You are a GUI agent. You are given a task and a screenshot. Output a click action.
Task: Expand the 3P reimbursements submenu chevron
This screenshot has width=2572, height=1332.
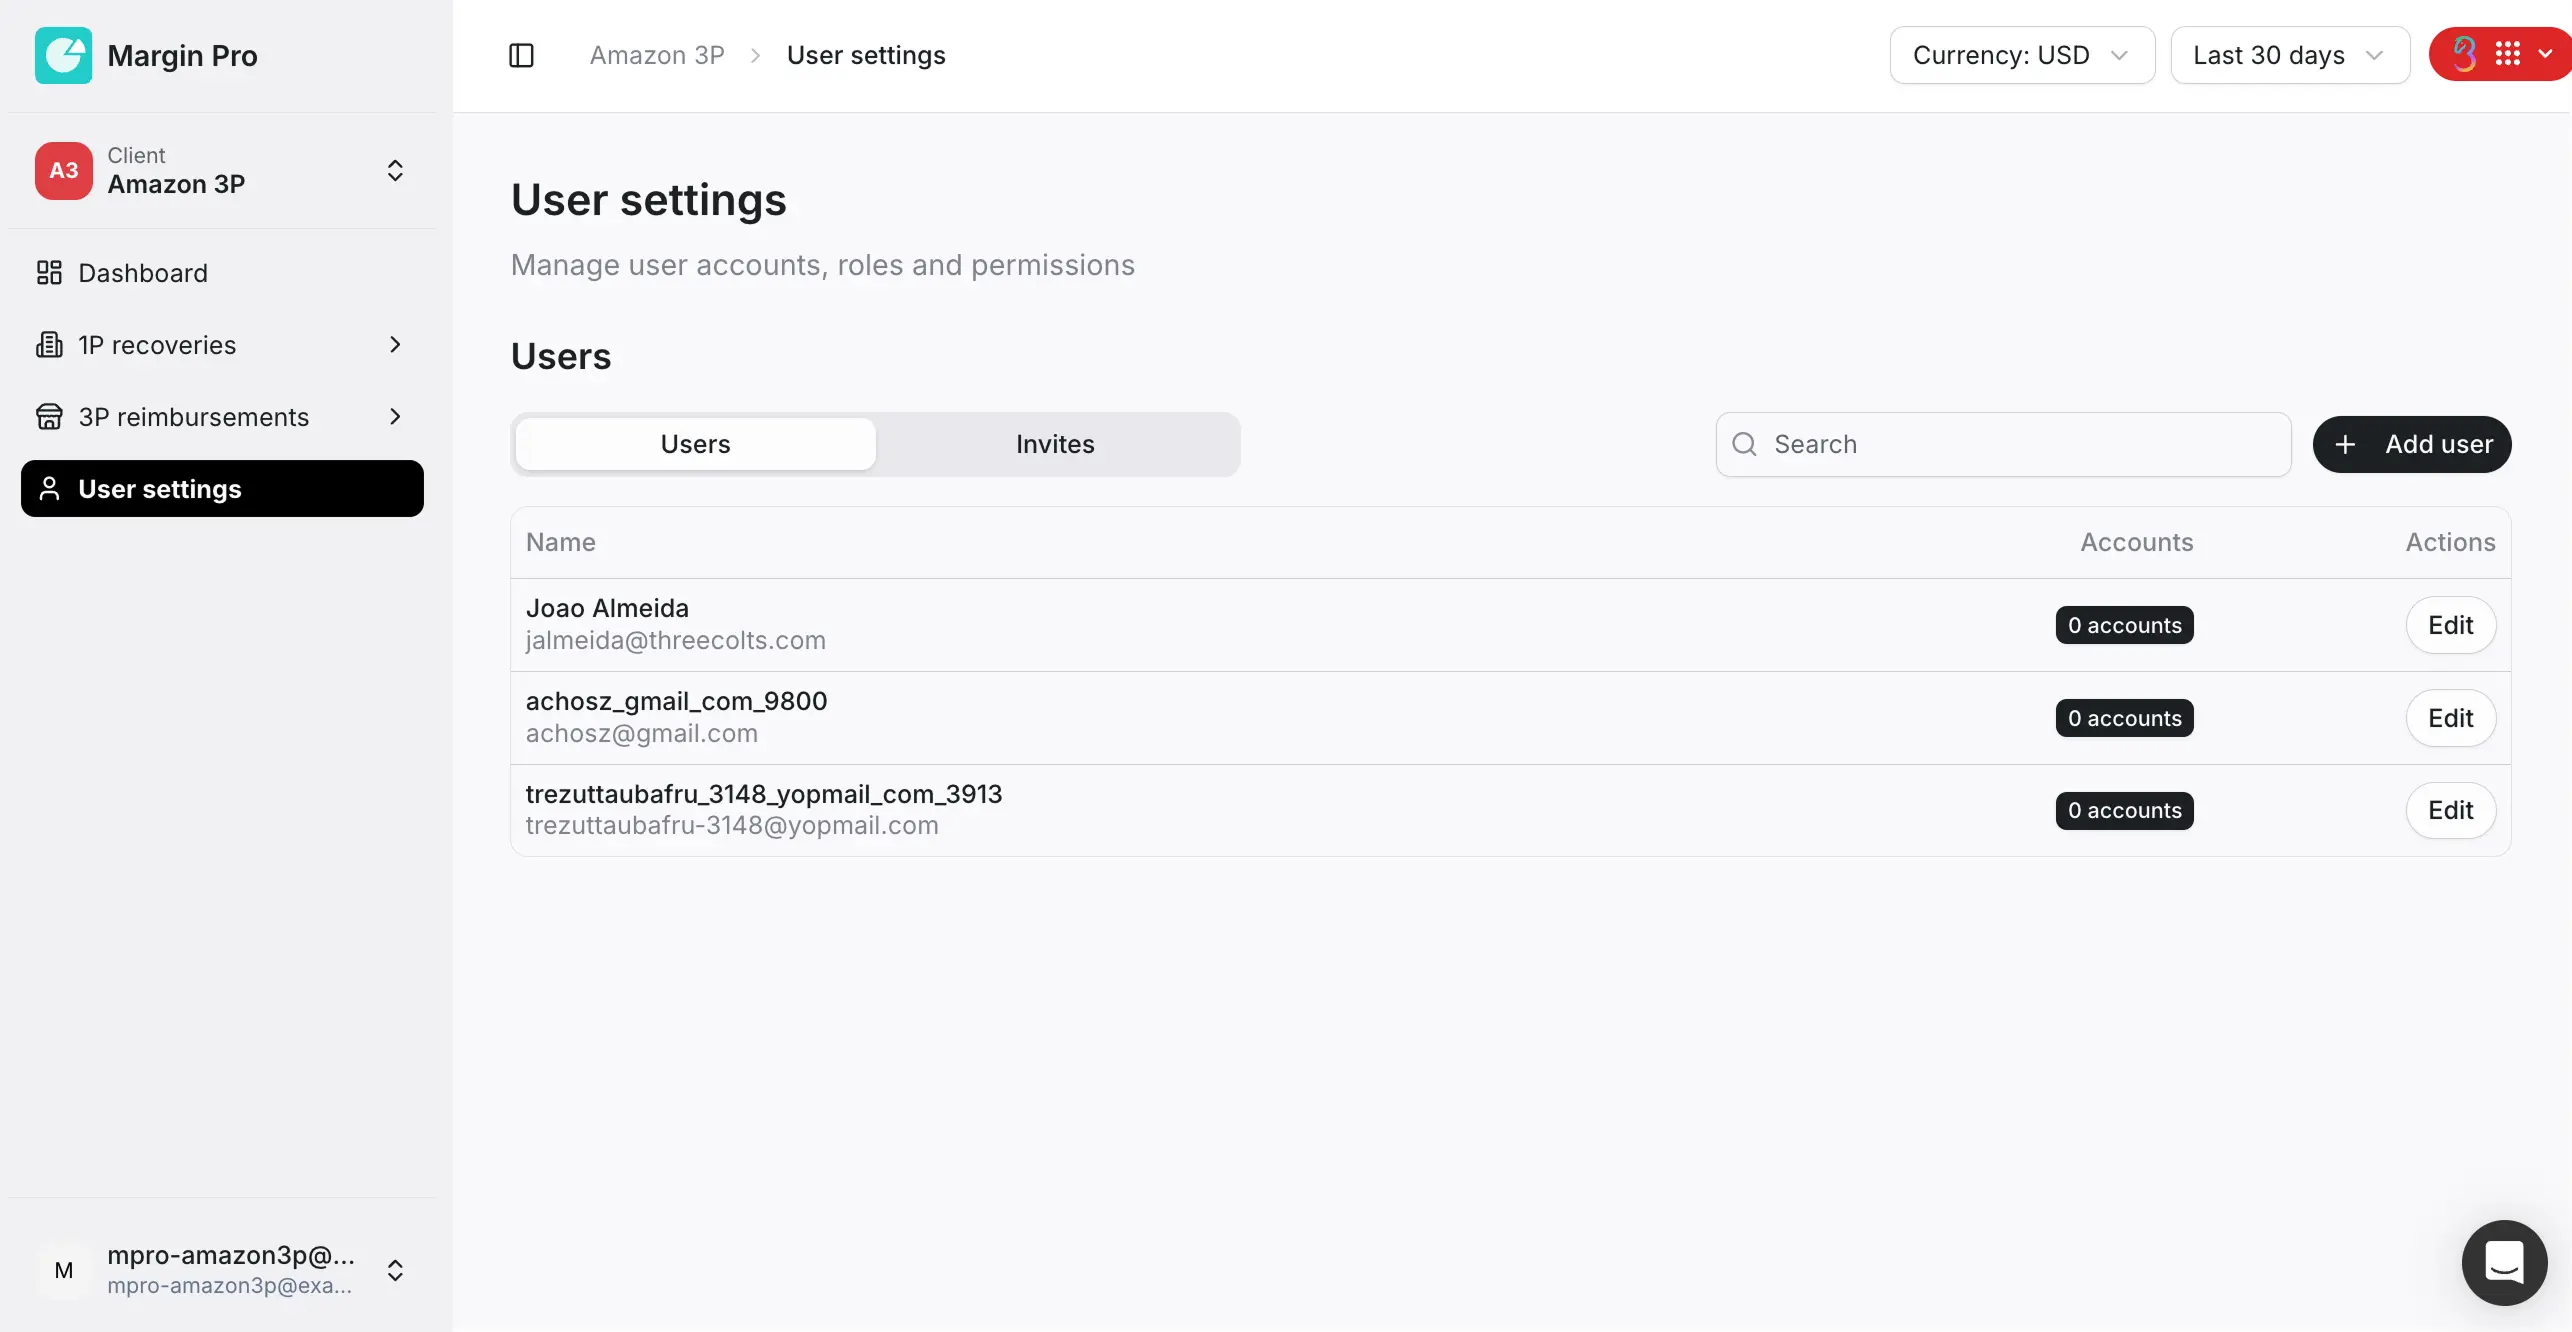pyautogui.click(x=395, y=417)
